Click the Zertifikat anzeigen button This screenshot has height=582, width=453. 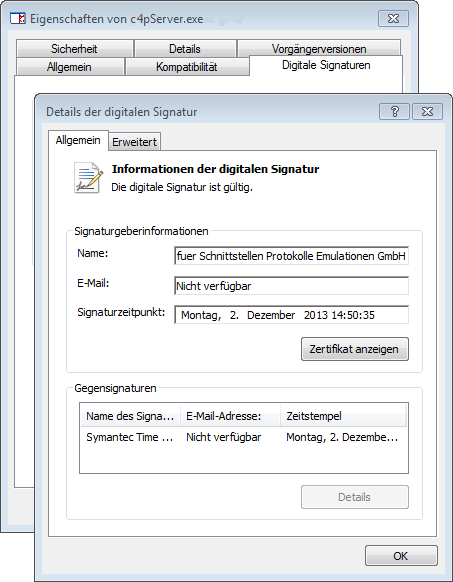pos(355,349)
